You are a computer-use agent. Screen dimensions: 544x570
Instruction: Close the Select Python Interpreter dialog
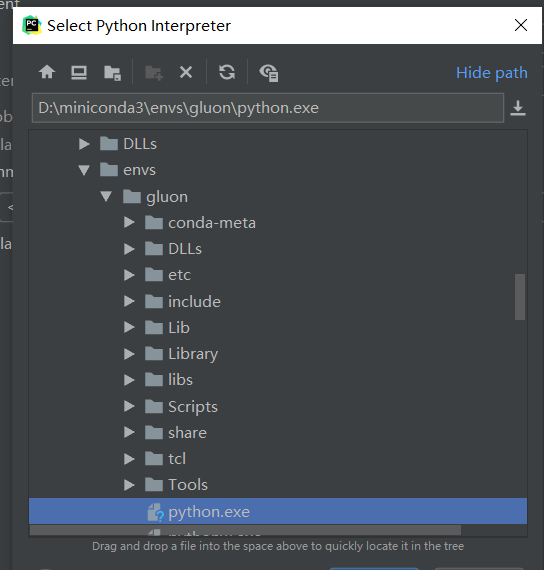[x=521, y=25]
